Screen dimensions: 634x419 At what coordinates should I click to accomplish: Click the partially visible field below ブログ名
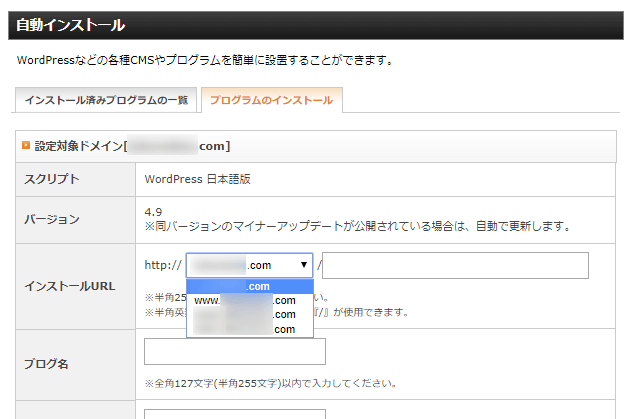235,412
